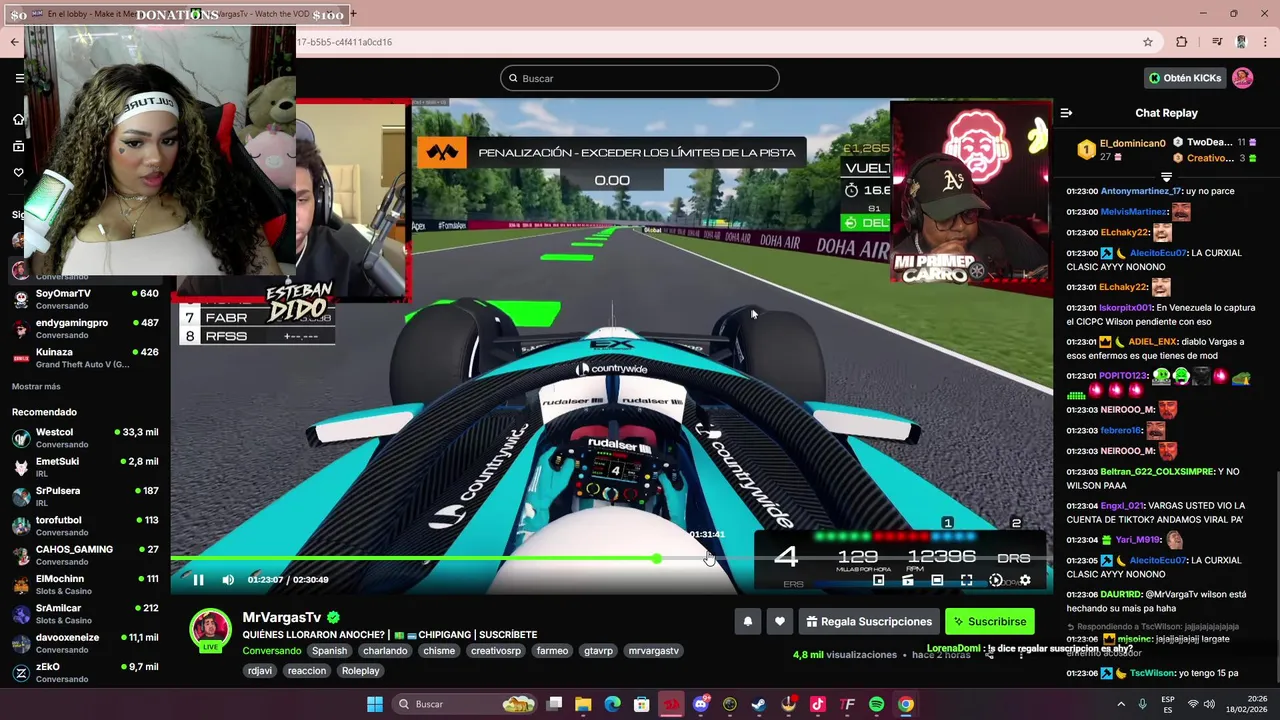Click the green progress bar handle
The image size is (1280, 720).
click(x=657, y=558)
